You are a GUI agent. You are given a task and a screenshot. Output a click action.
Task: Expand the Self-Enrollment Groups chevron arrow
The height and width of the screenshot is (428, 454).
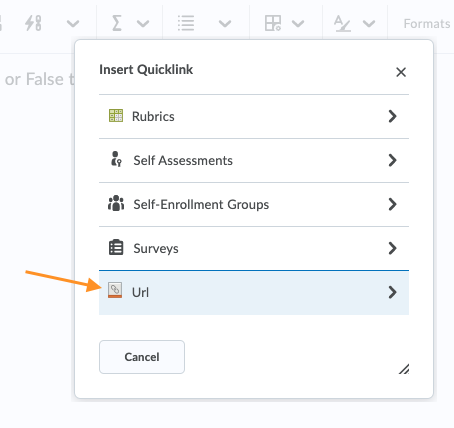click(x=392, y=204)
